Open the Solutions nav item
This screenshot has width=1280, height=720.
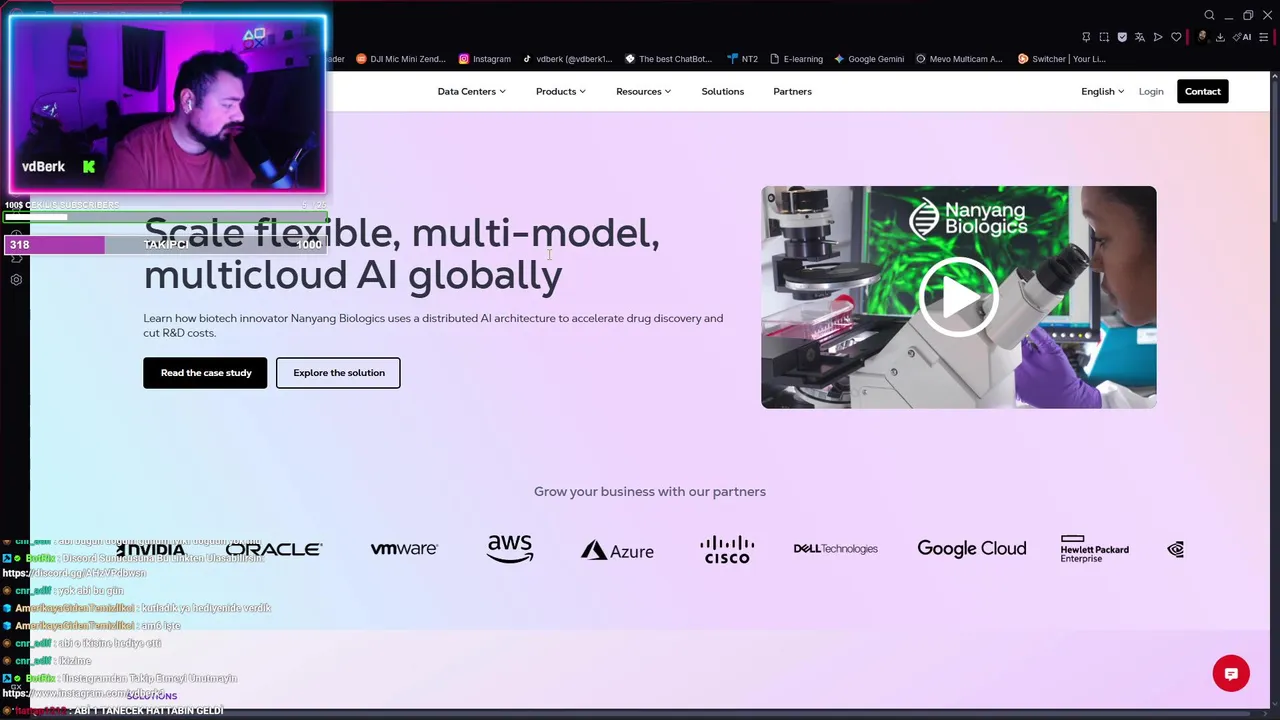722,91
